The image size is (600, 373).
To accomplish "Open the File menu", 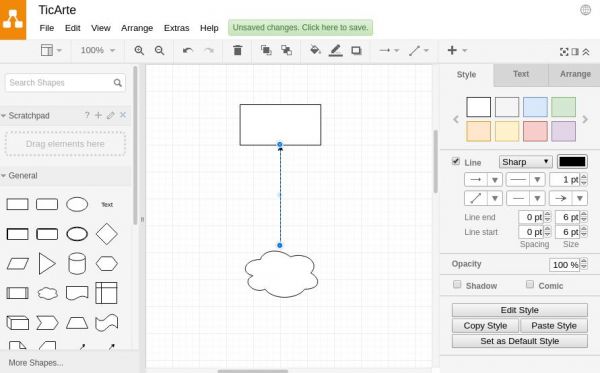I will (x=47, y=28).
